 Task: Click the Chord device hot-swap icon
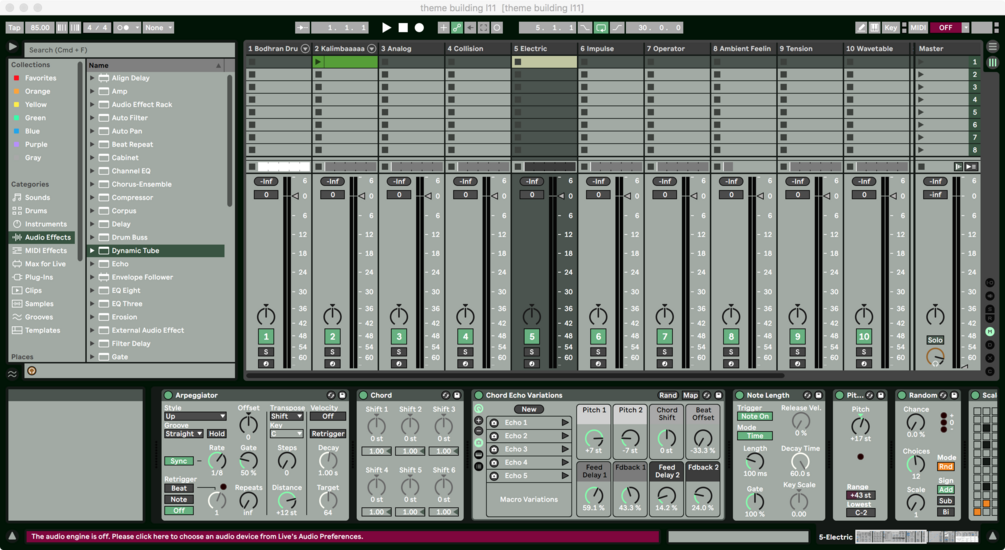[x=445, y=396]
